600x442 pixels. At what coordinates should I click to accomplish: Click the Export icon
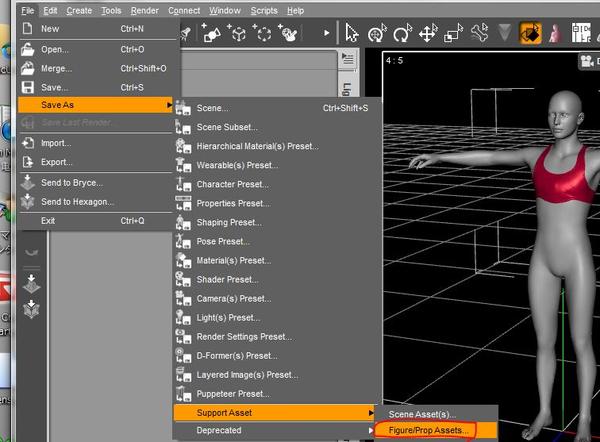click(28, 162)
